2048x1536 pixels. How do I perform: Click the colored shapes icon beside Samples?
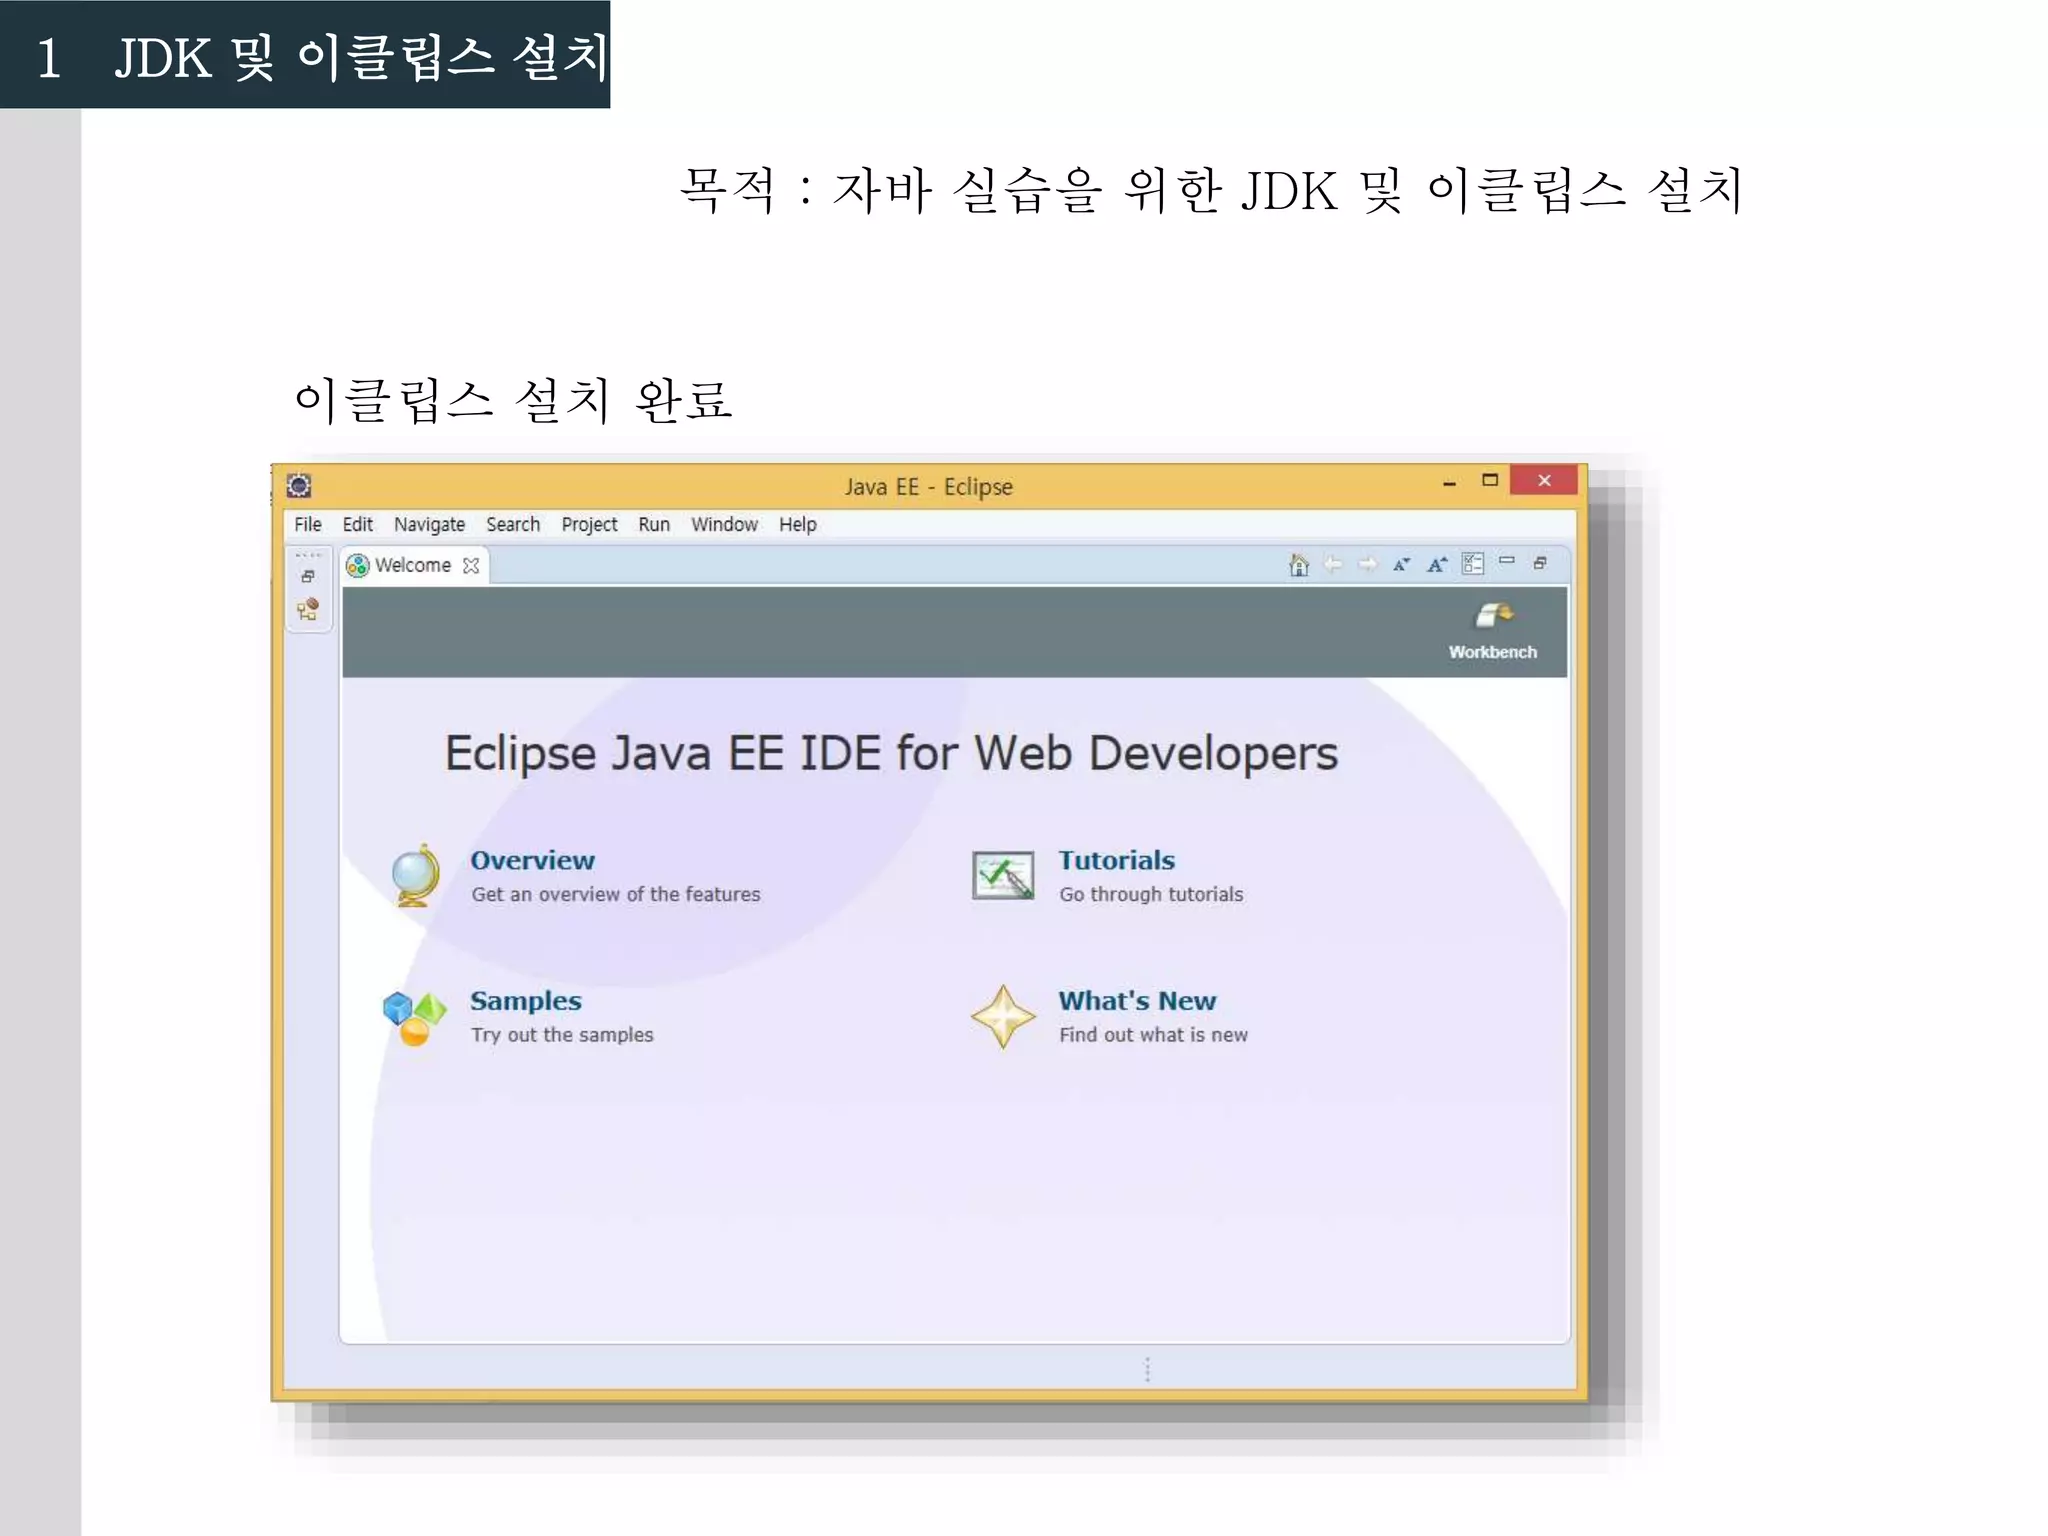[414, 1018]
